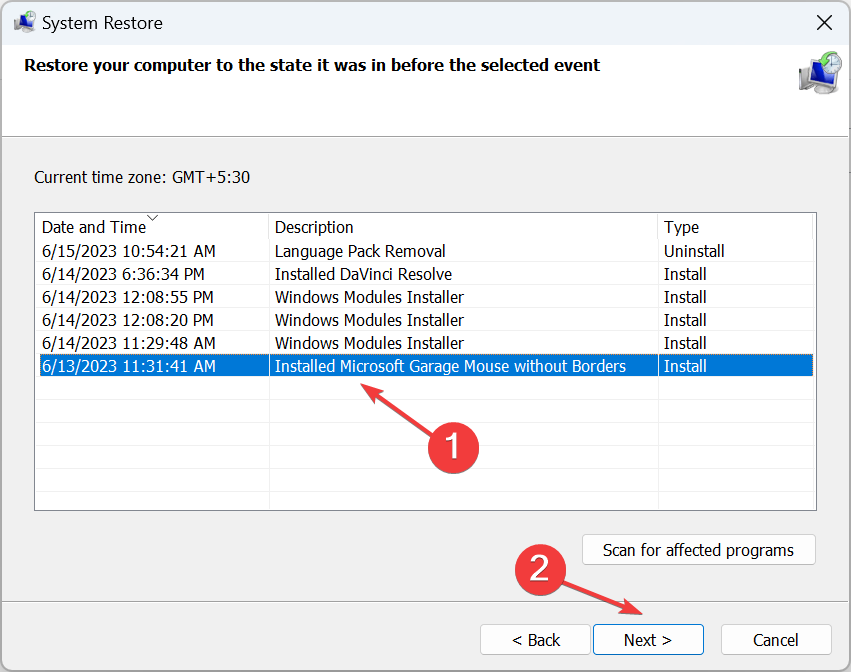The height and width of the screenshot is (672, 851).
Task: Click the 6/15/2023 10:54:21 AM date cell
Action: point(128,251)
